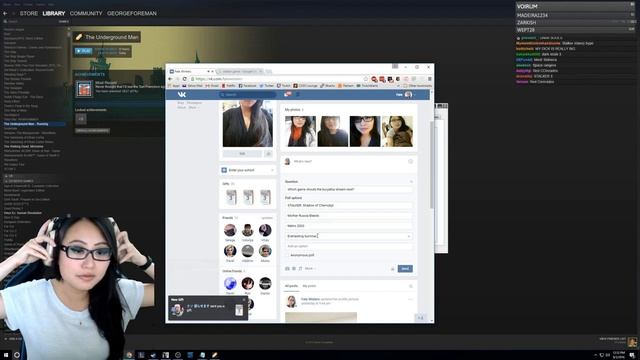The width and height of the screenshot is (640, 360).
Task: Attach music note icon in post composer
Action: tap(300, 269)
